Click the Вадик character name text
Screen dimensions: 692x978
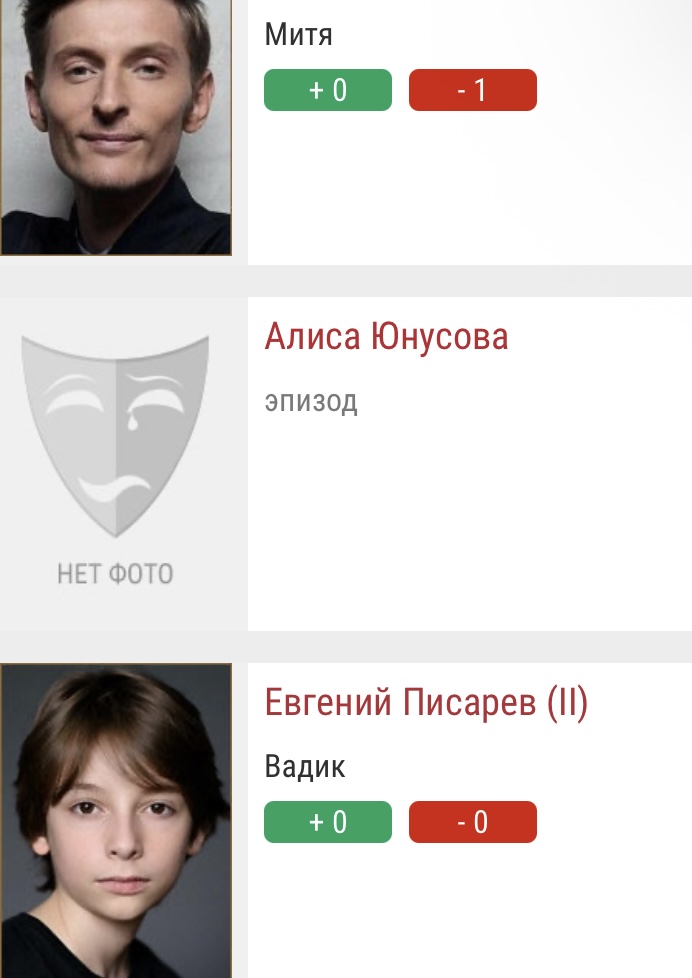coord(305,767)
